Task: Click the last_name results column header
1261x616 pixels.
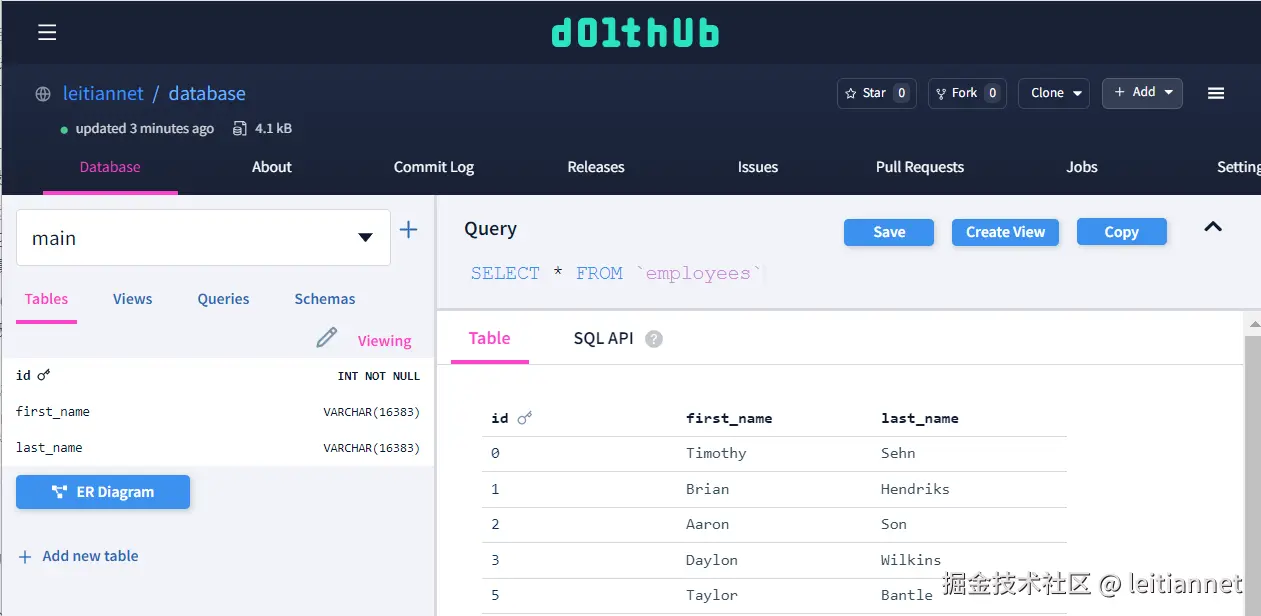Action: (x=920, y=418)
